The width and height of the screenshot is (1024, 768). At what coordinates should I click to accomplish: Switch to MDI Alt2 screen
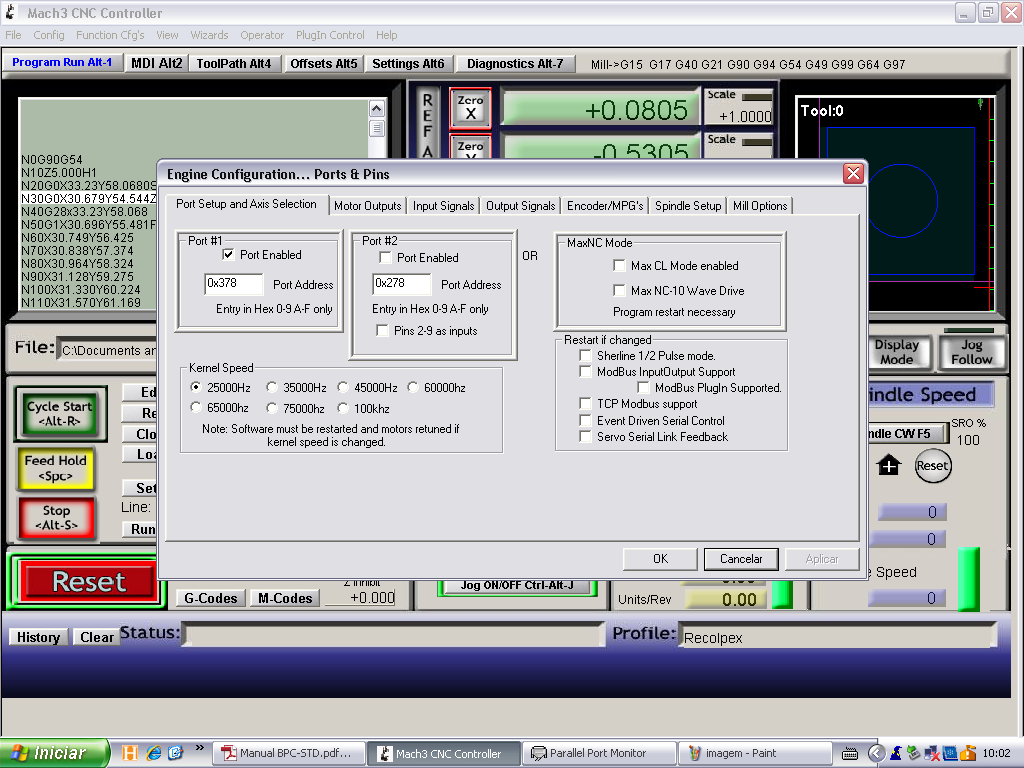tap(157, 63)
